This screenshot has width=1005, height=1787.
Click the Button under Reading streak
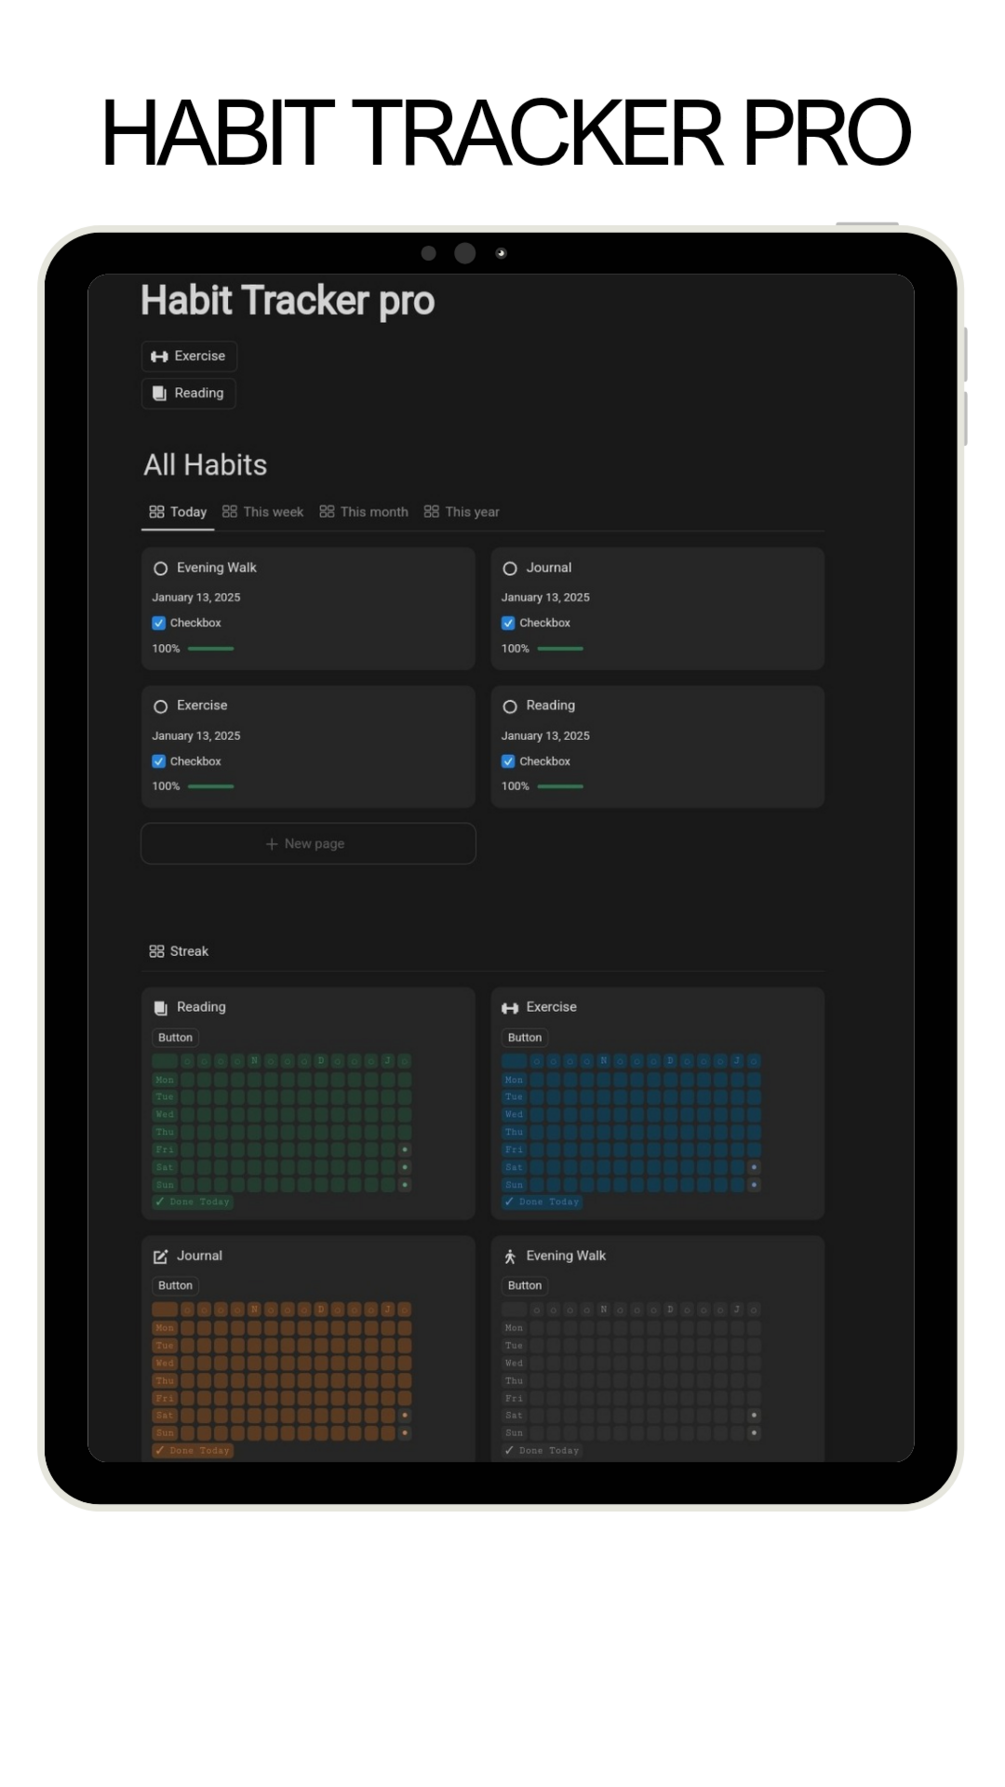click(175, 1038)
